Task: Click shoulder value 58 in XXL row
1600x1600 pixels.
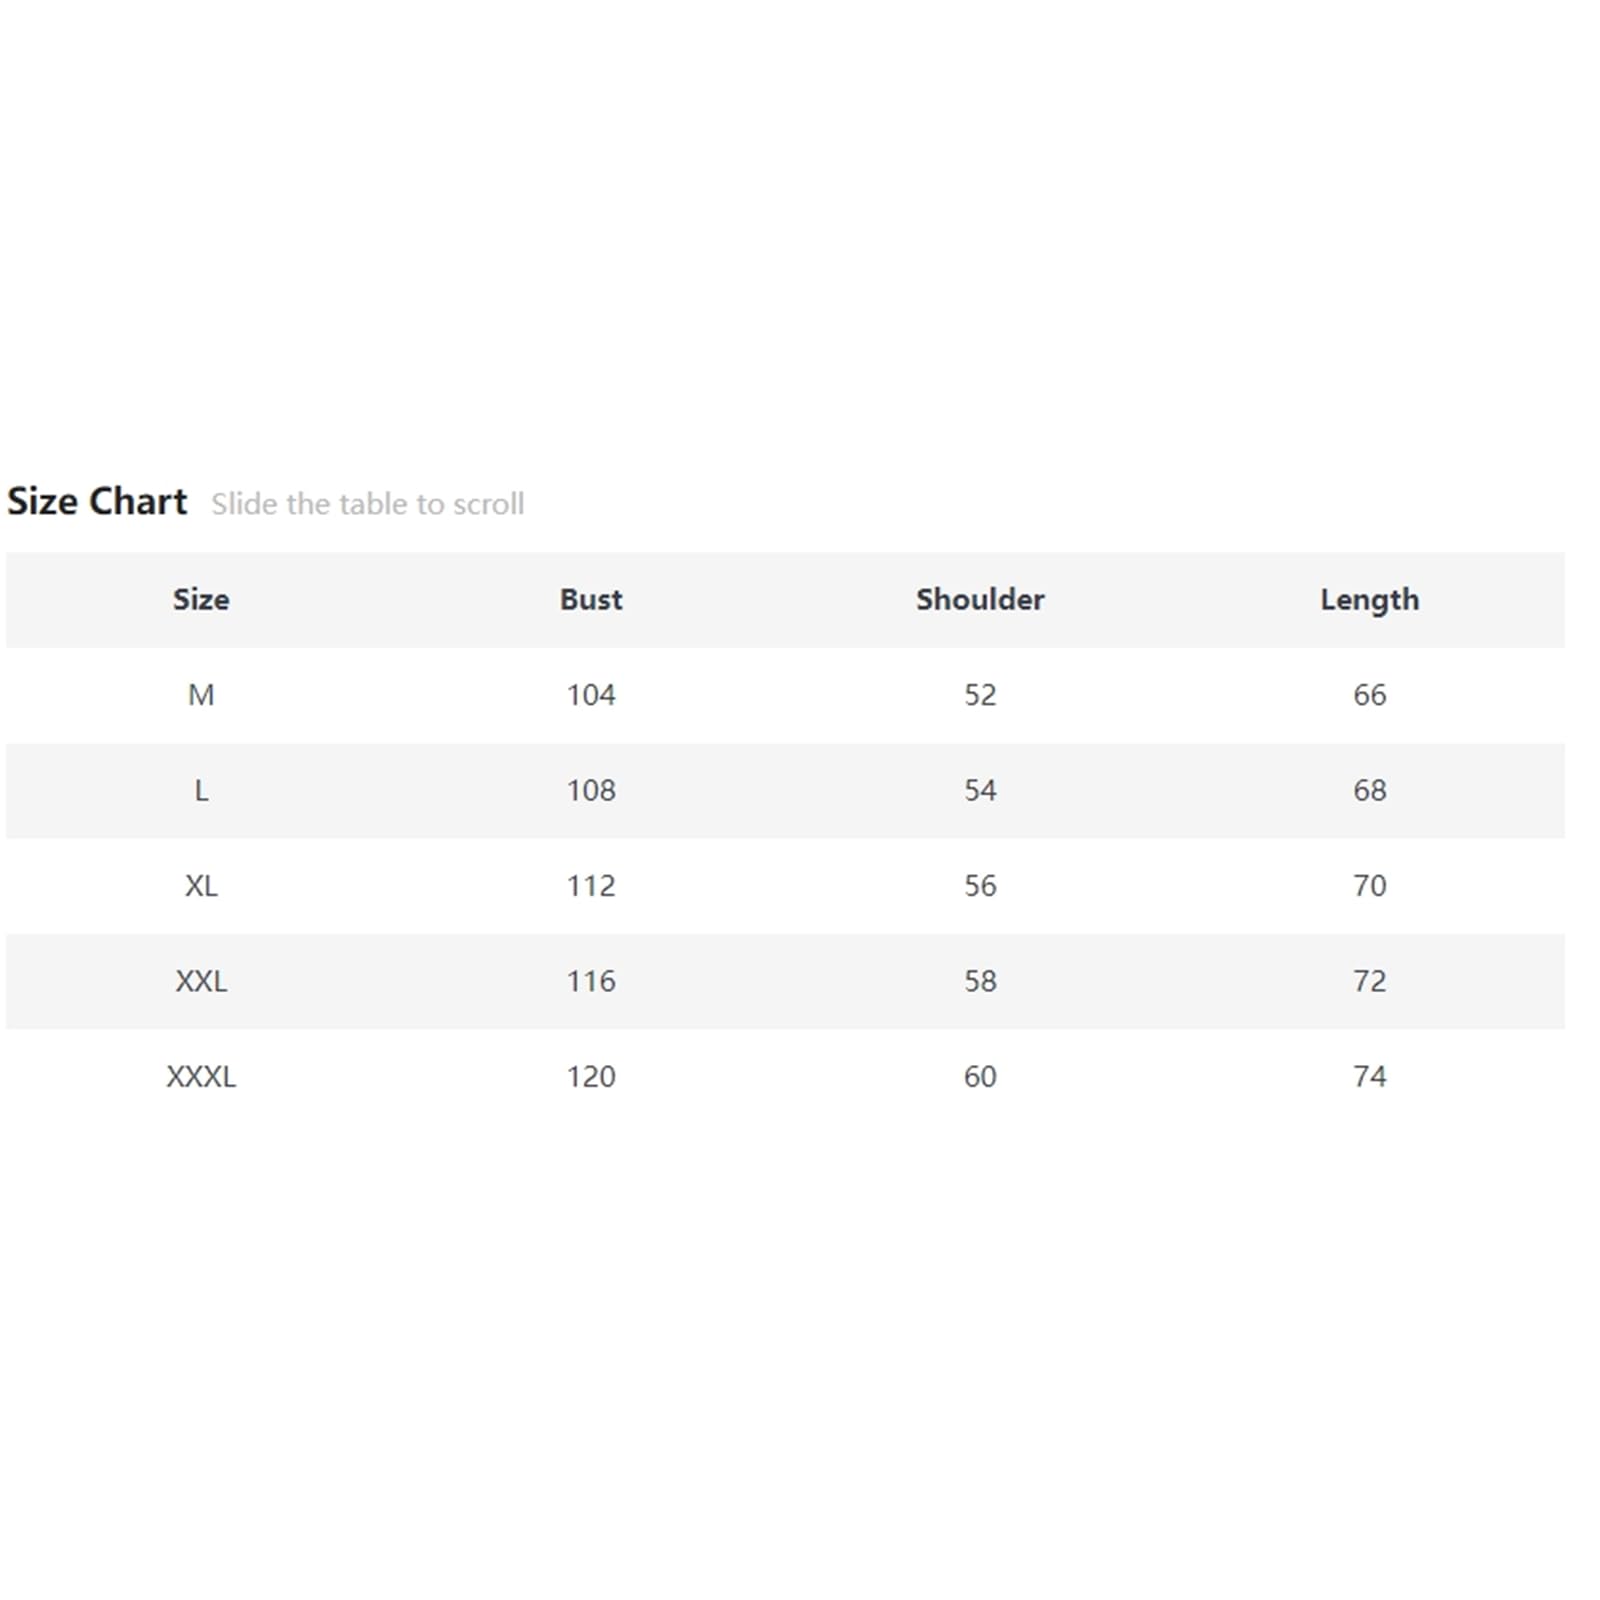Action: 980,981
